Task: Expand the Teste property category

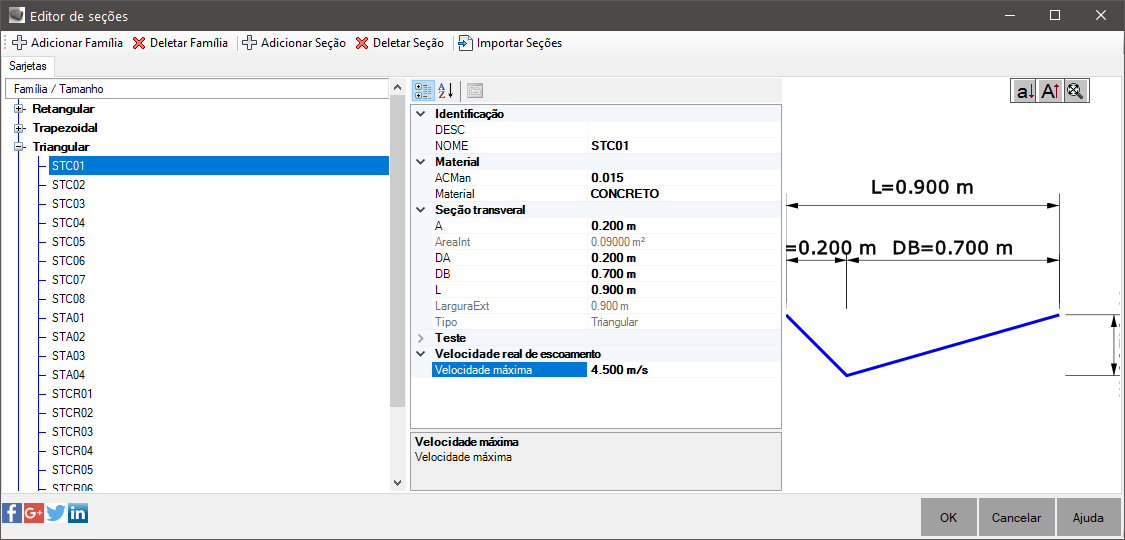Action: point(421,337)
